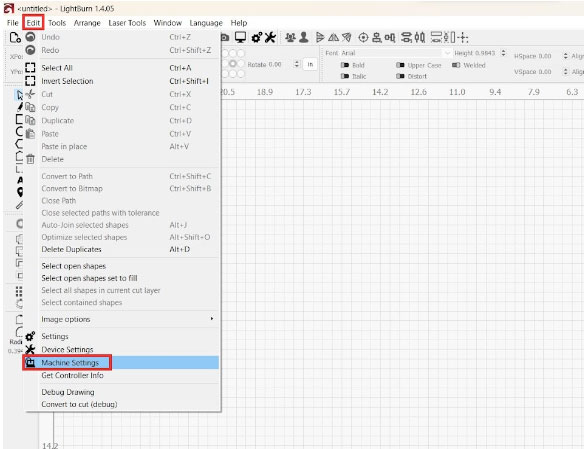Select the bottom-right anchor radio button
The width and height of the screenshot is (584, 449).
point(241,74)
